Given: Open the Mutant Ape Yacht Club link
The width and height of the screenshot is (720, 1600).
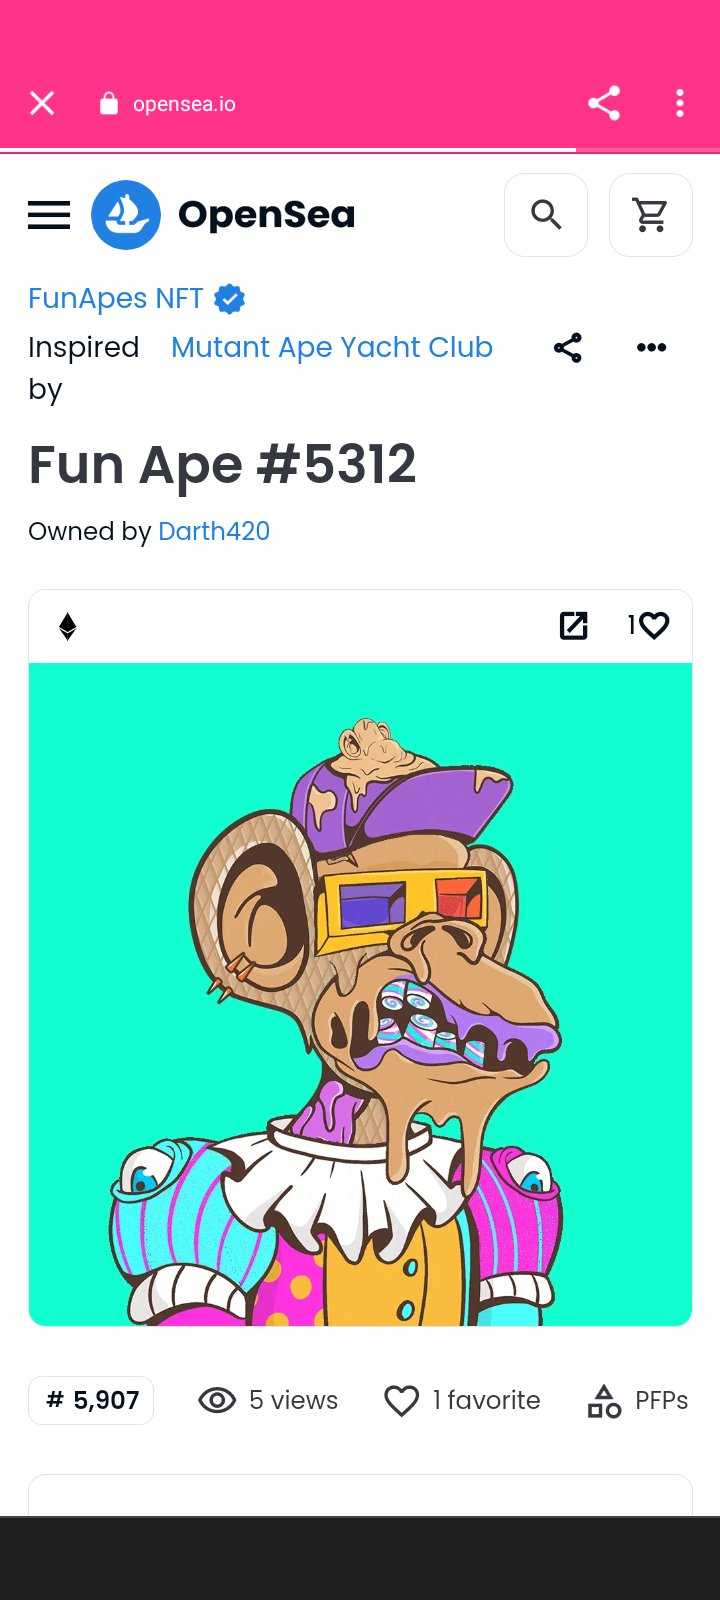Looking at the screenshot, I should 332,347.
